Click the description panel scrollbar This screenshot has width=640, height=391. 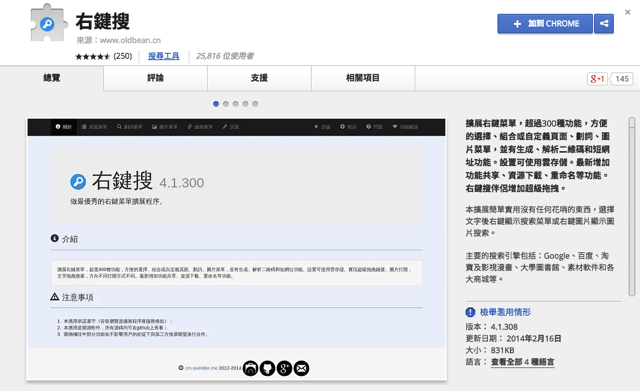point(632,207)
